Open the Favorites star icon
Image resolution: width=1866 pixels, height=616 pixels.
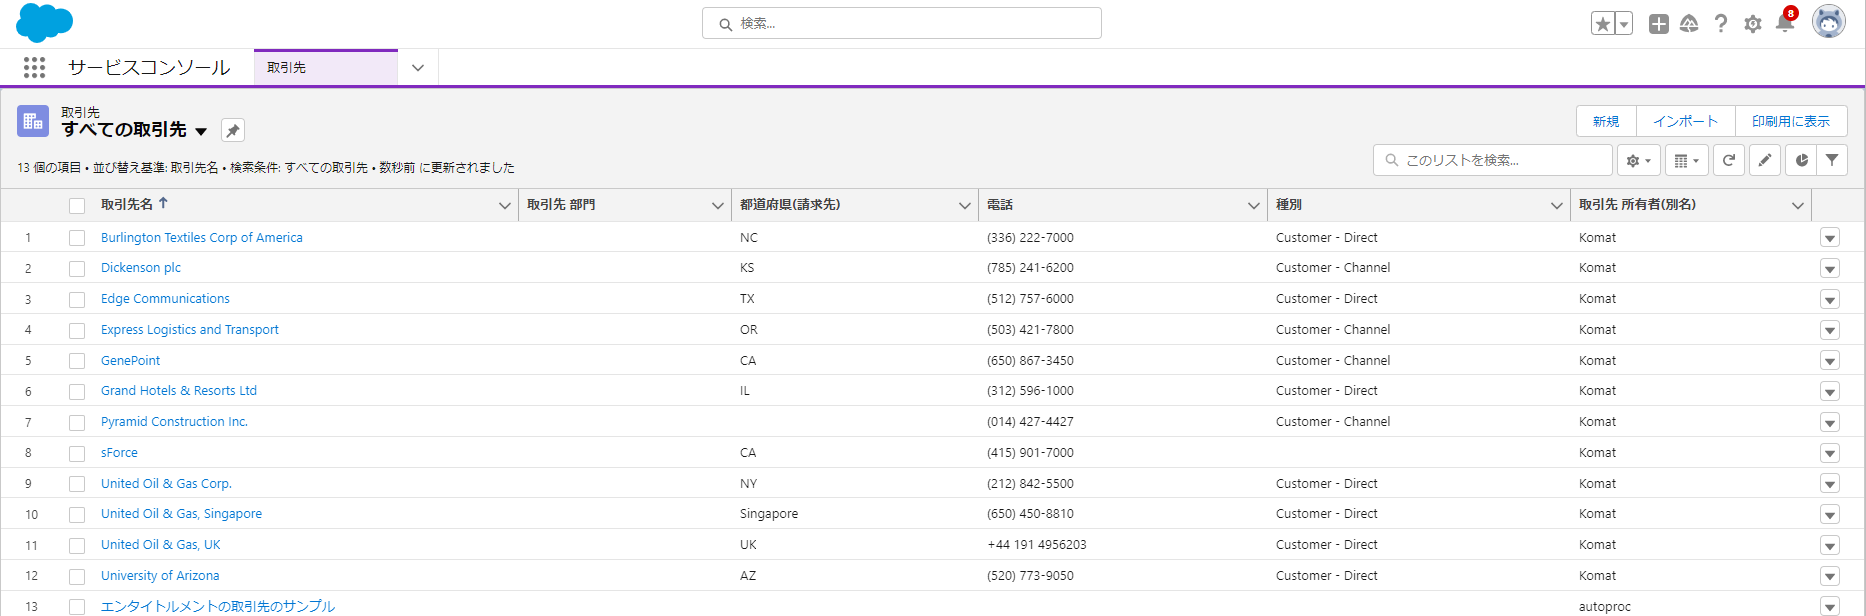1602,24
